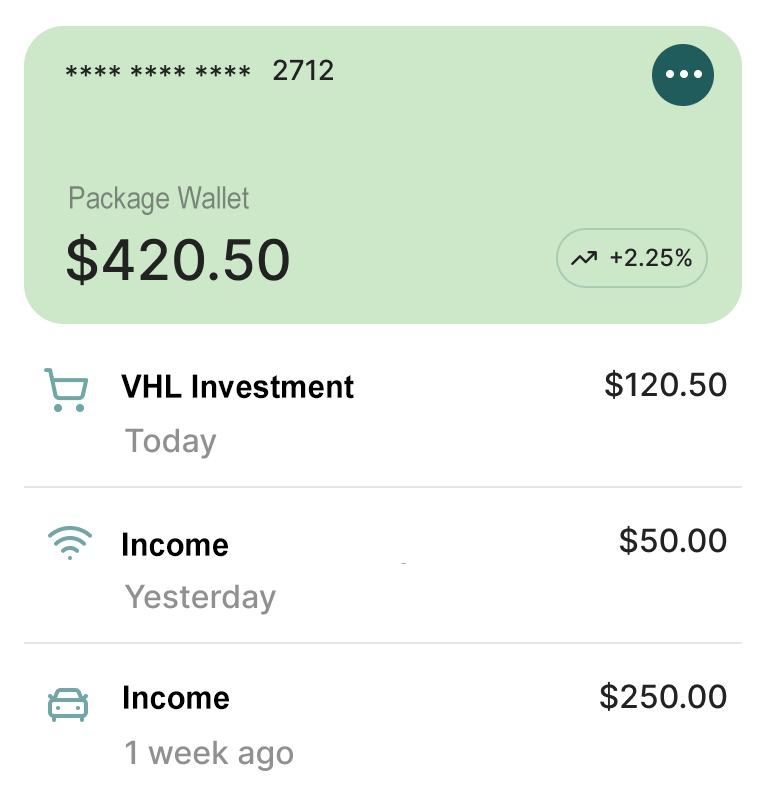
Task: Click the shopping cart icon
Action: 67,389
